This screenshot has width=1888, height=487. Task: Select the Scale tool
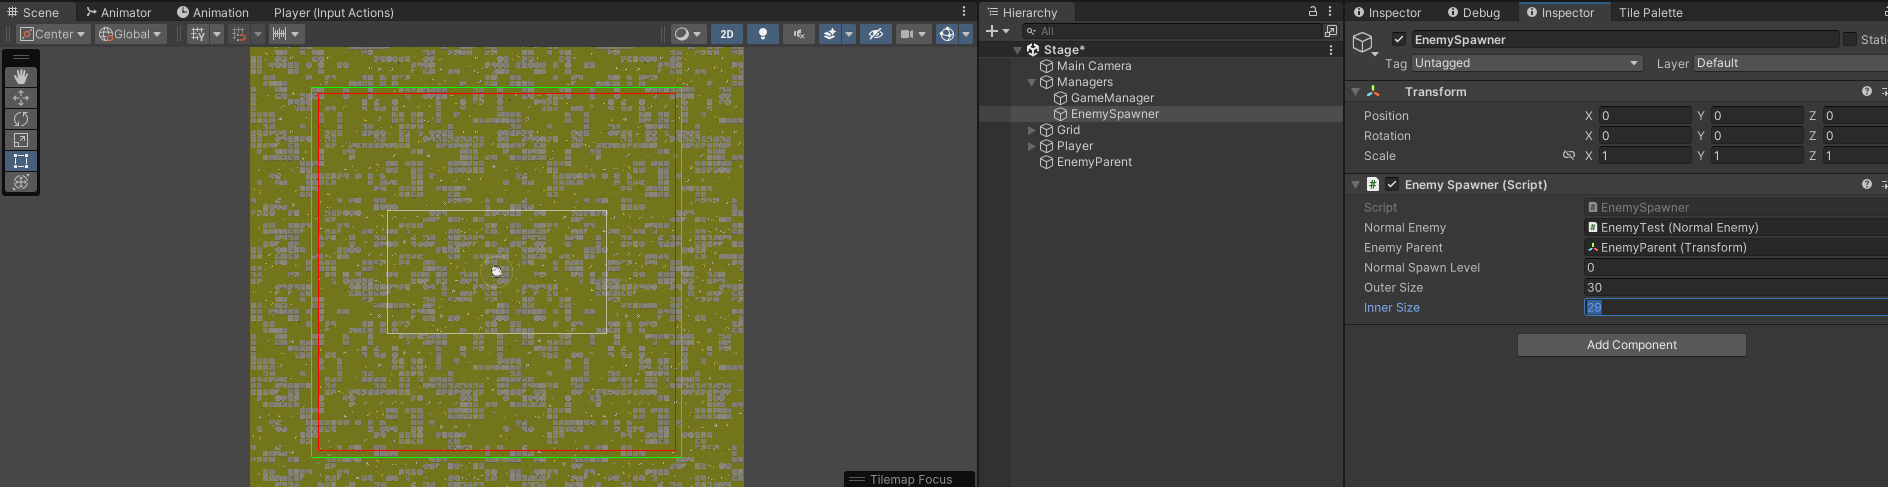(x=21, y=140)
